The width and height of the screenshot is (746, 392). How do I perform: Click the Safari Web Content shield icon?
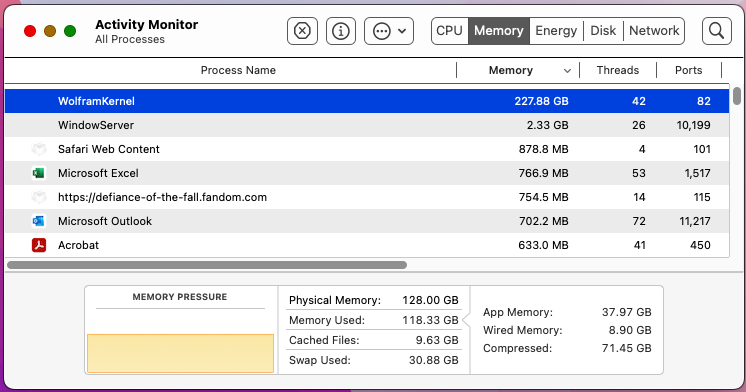tap(39, 149)
